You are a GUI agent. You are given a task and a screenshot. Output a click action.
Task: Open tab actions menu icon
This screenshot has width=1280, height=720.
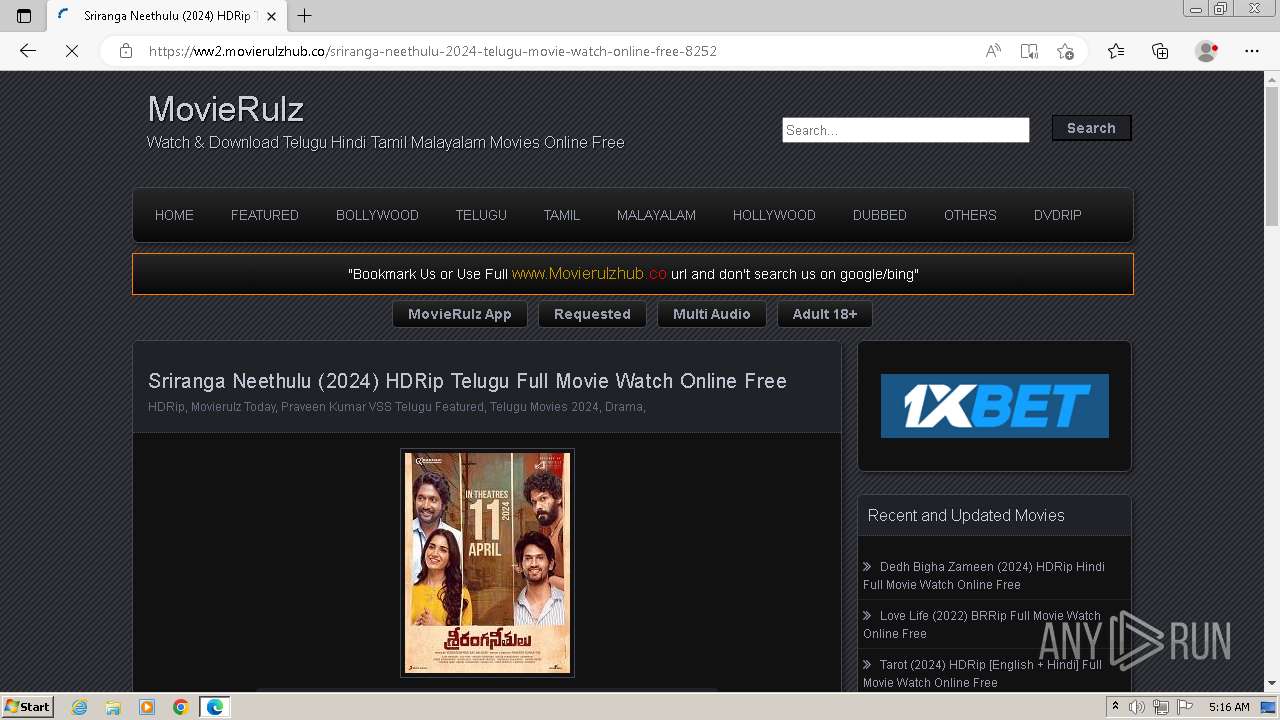24,15
